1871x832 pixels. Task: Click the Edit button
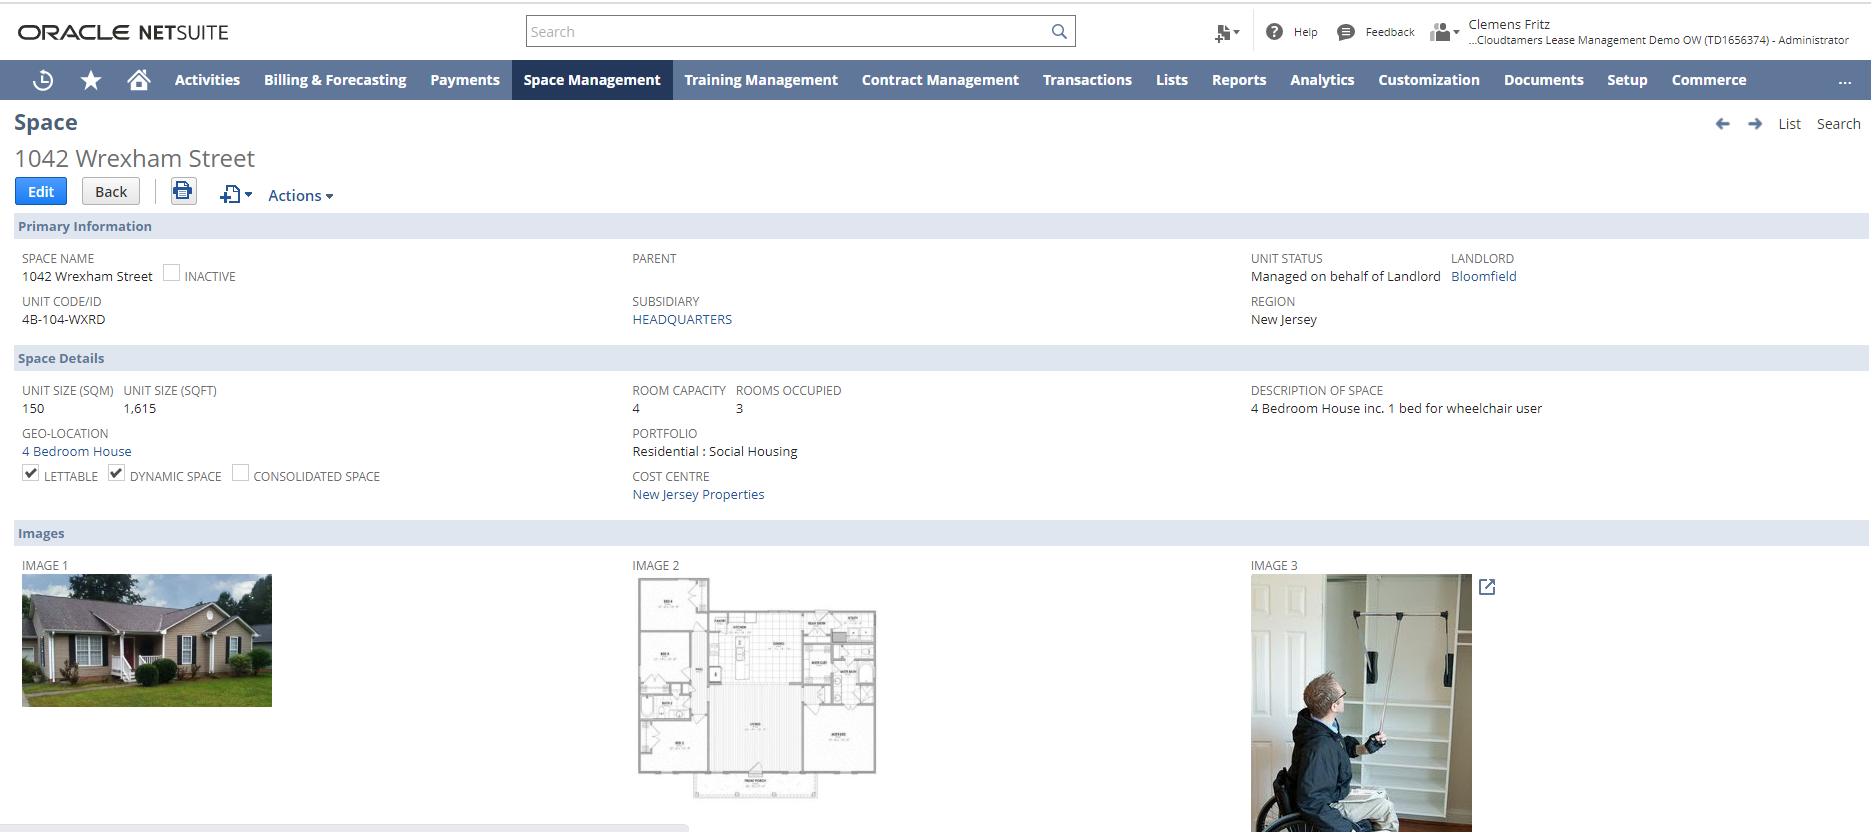(x=41, y=191)
